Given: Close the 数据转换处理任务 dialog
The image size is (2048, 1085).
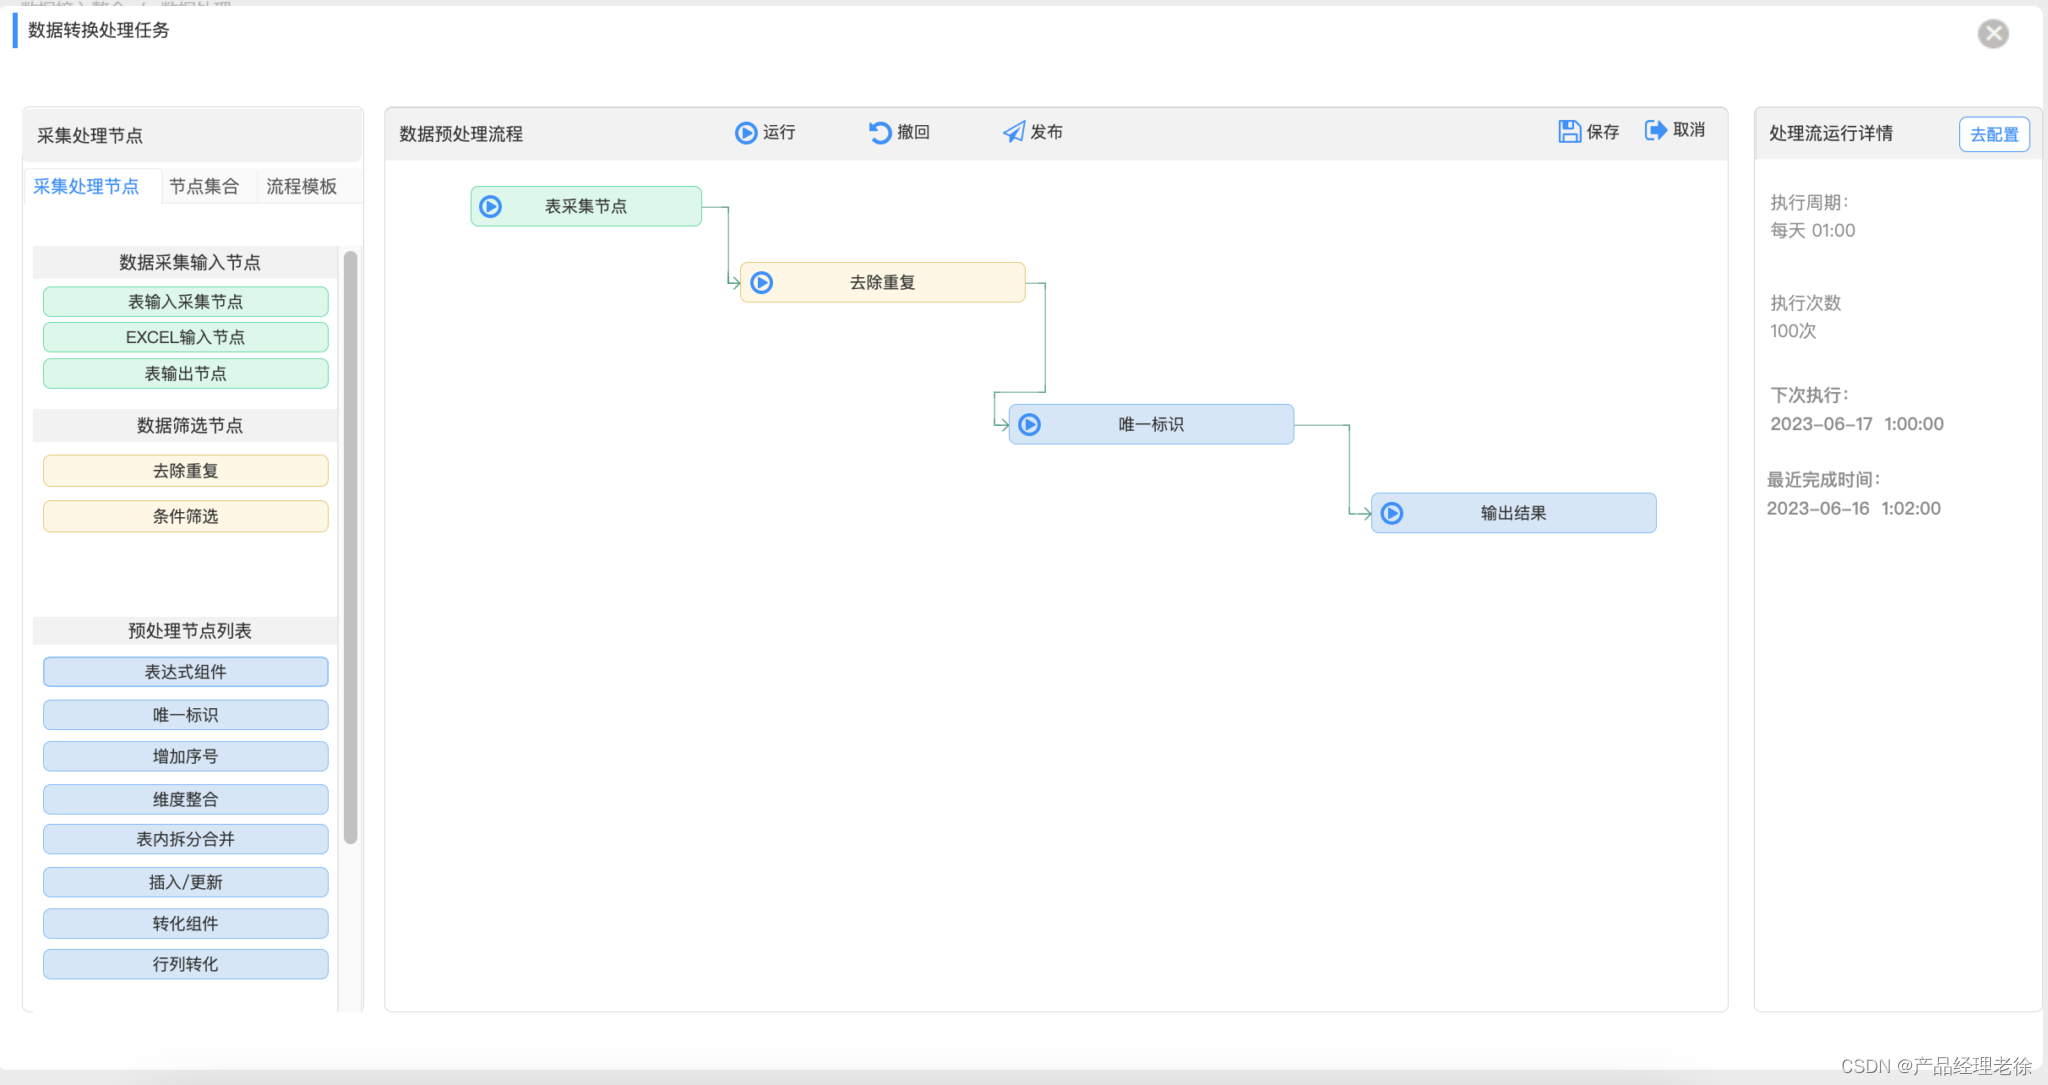Looking at the screenshot, I should (1992, 34).
